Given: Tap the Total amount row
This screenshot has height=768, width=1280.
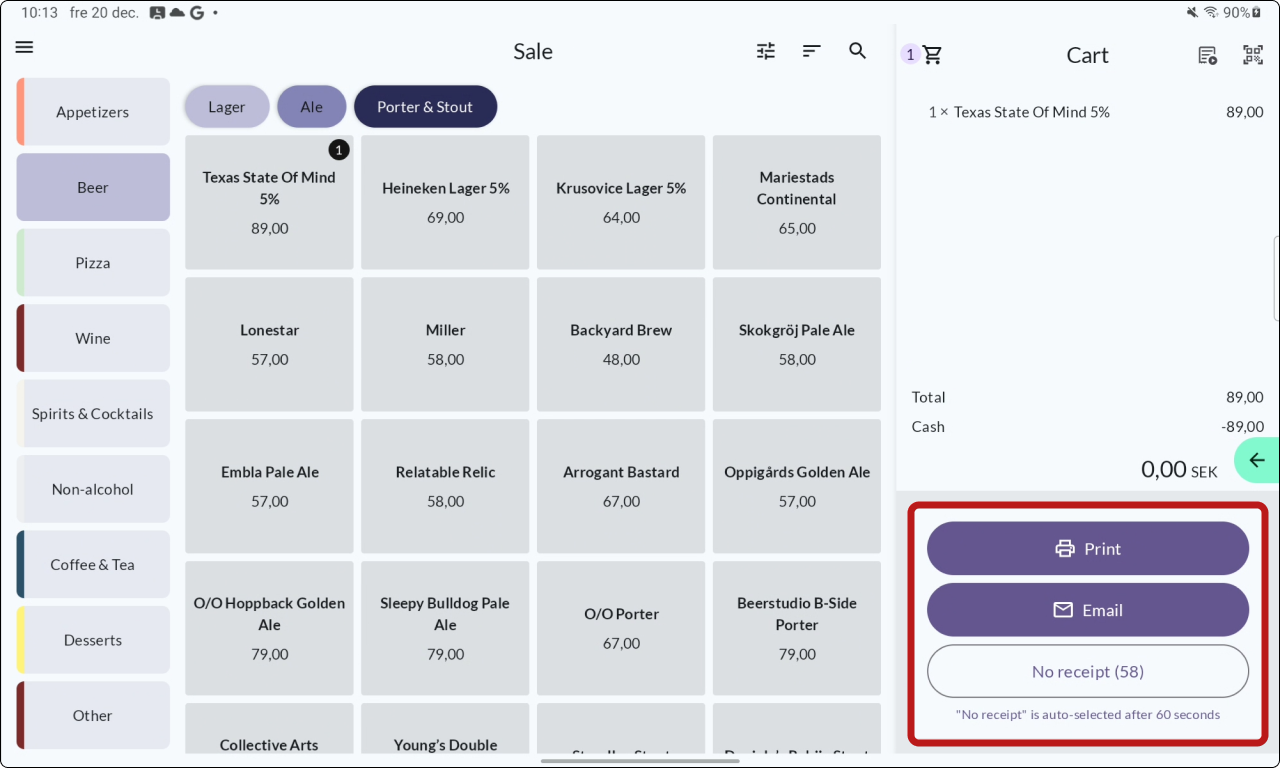Looking at the screenshot, I should pos(1088,397).
